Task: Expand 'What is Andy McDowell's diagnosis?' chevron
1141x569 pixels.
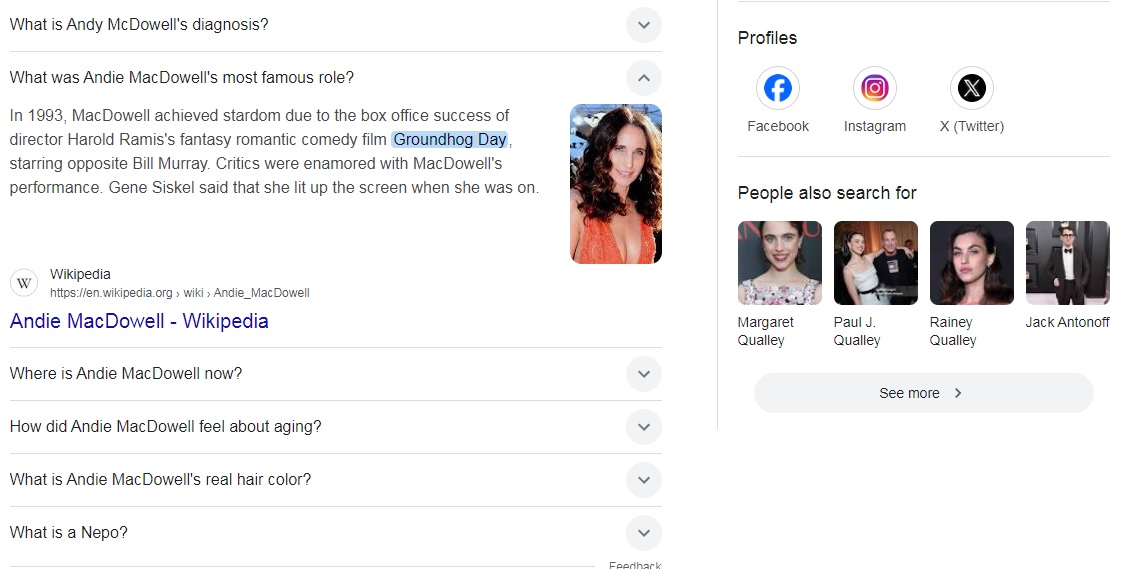Action: point(643,25)
